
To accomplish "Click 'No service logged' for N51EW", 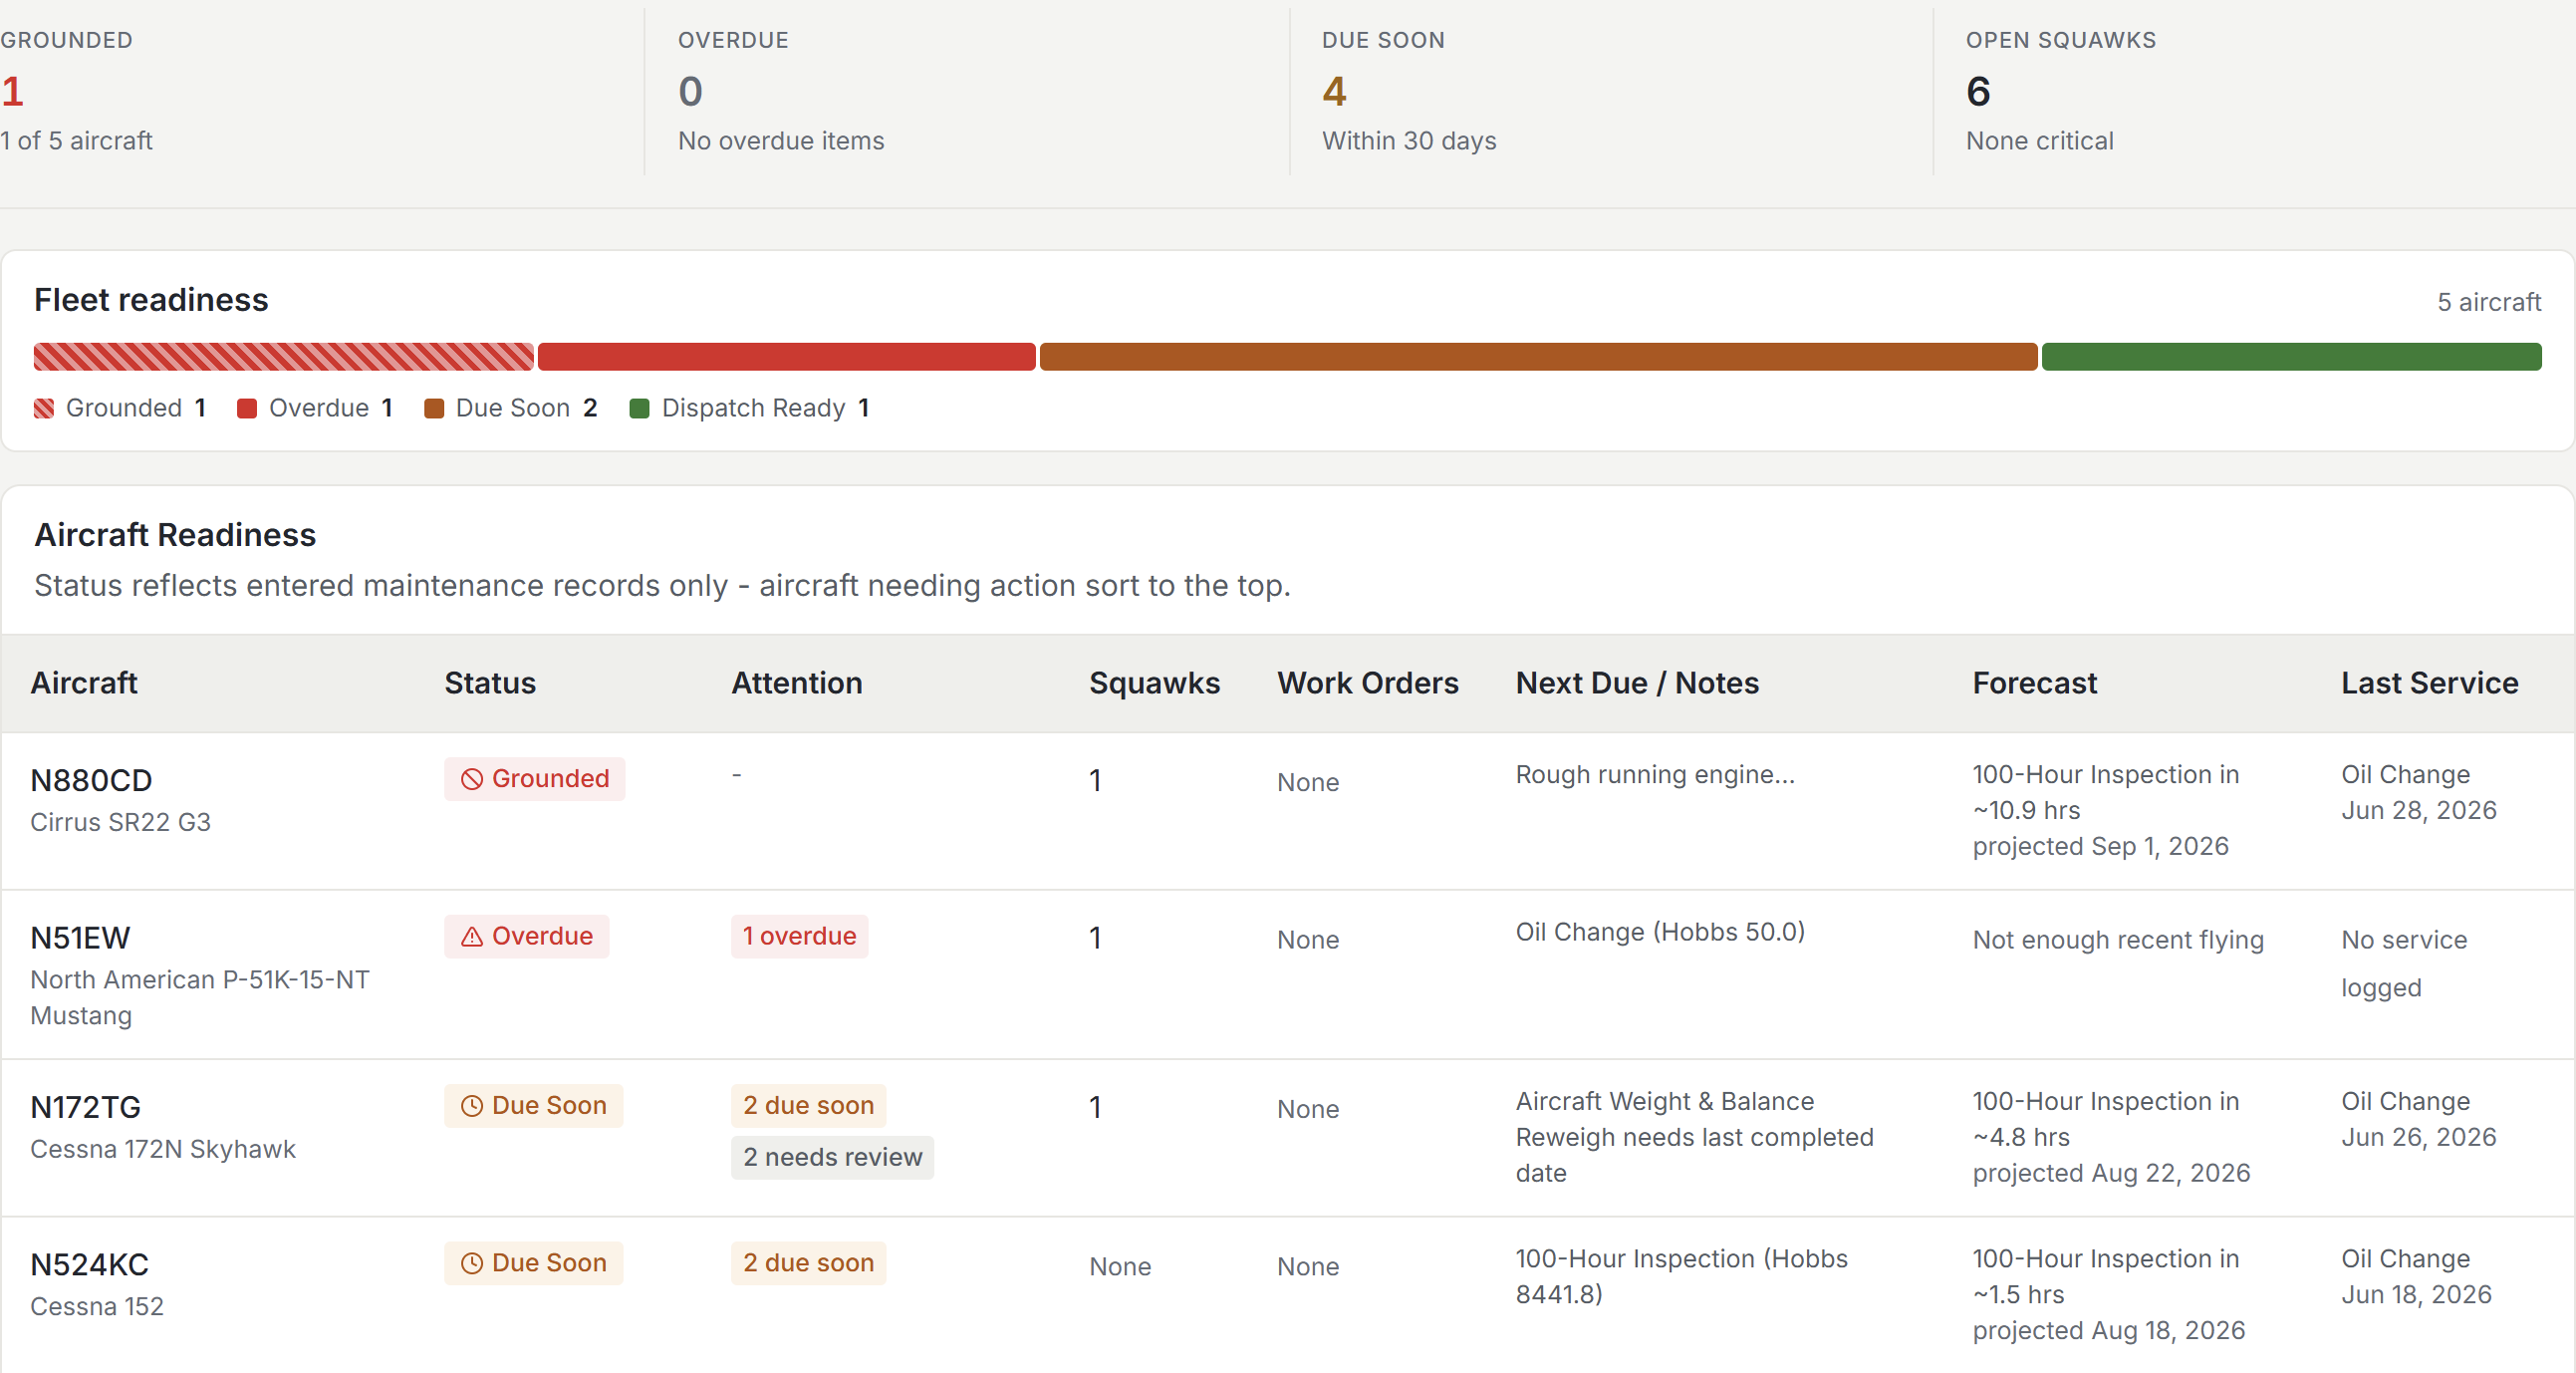I will tap(2404, 965).
